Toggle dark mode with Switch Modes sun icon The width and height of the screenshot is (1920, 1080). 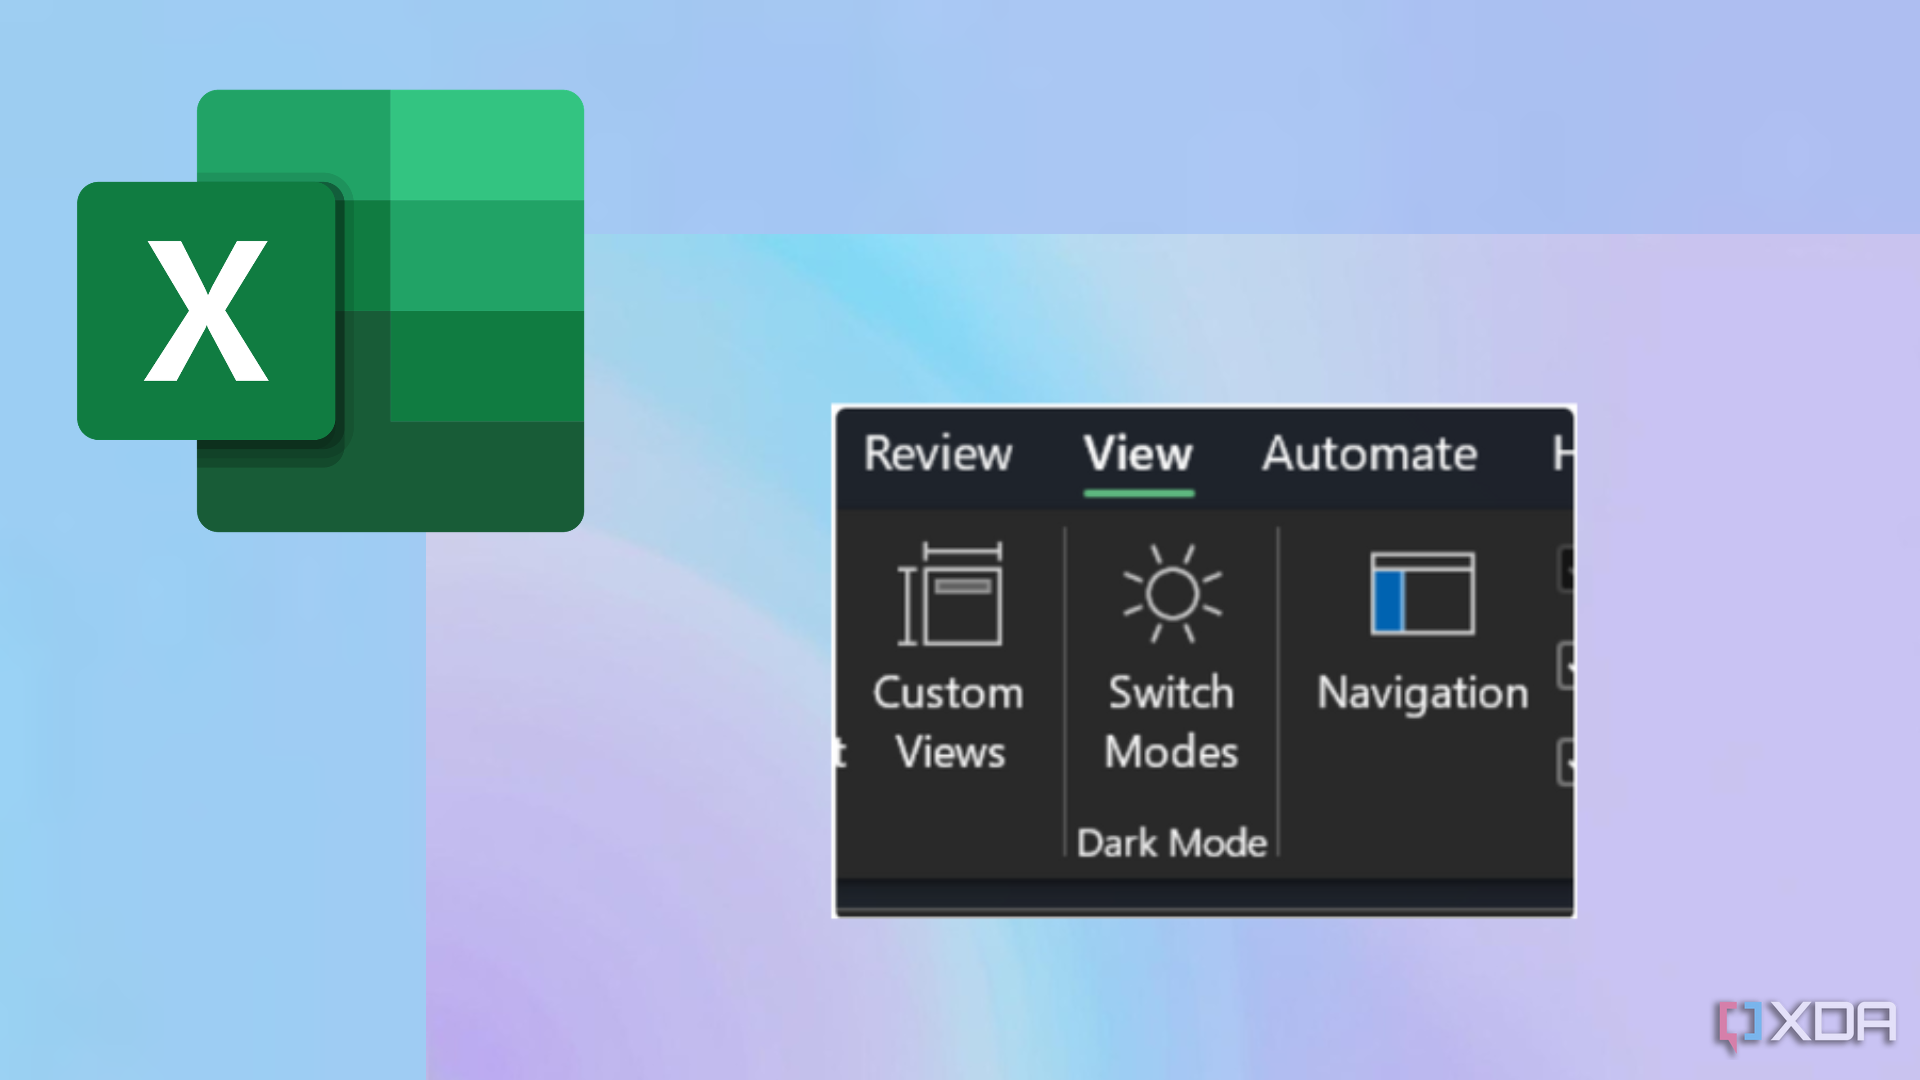click(x=1172, y=593)
